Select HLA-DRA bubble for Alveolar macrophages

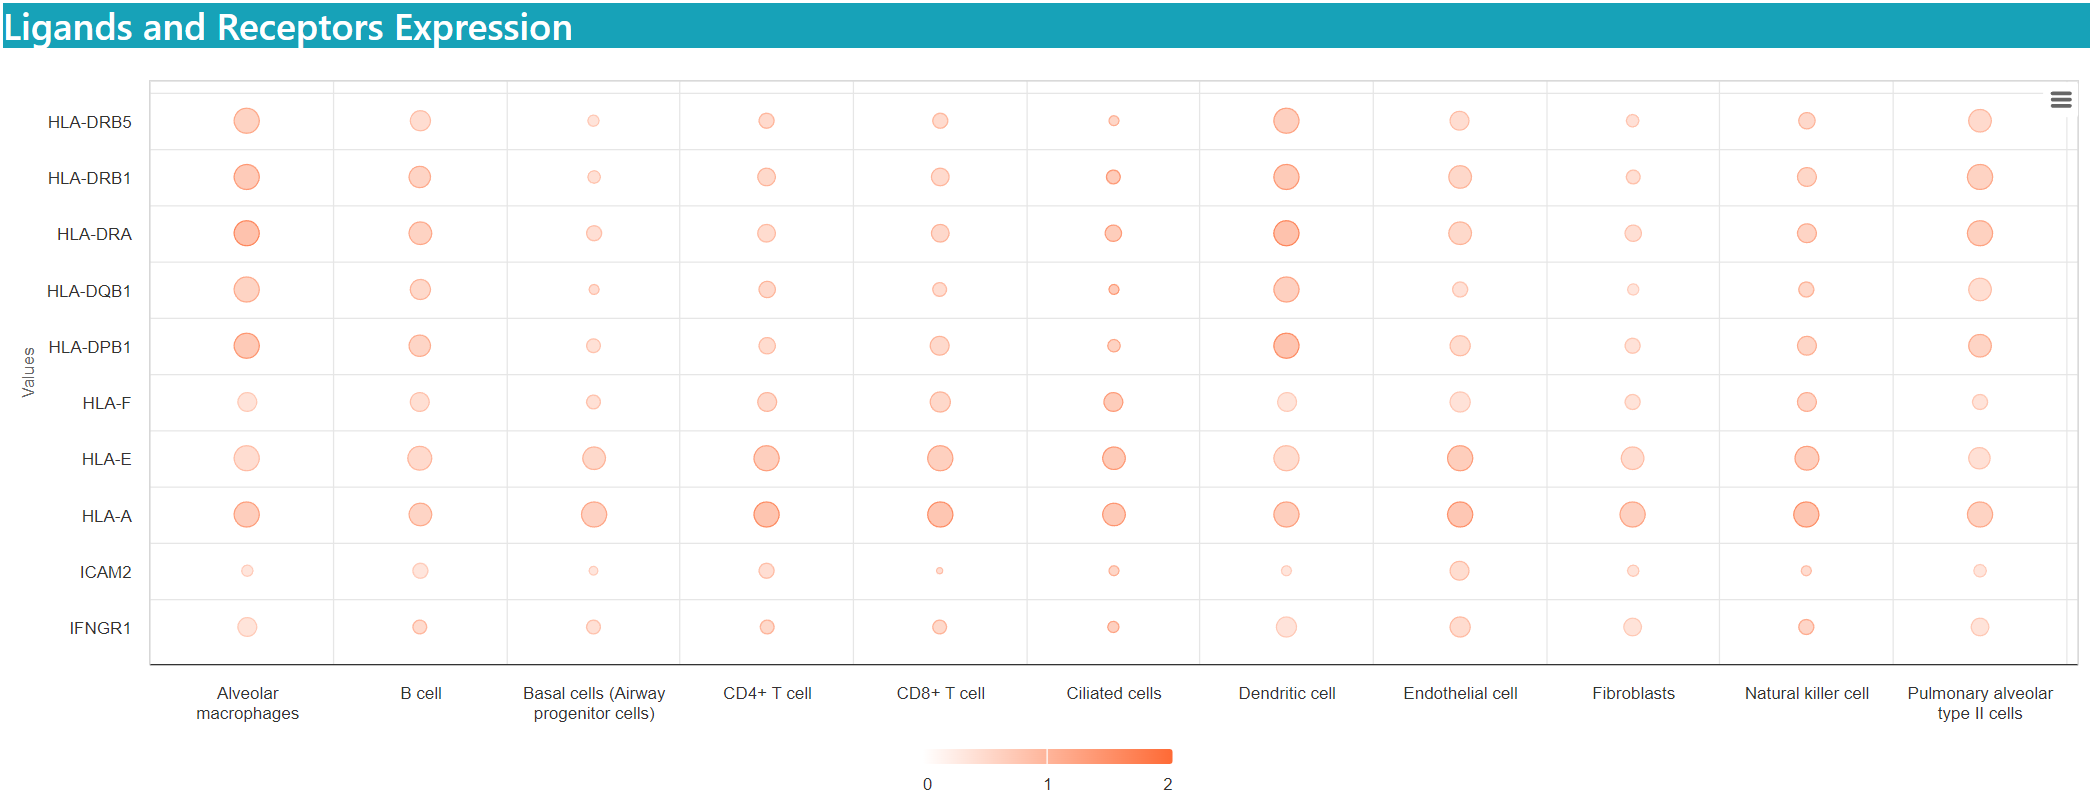click(247, 233)
